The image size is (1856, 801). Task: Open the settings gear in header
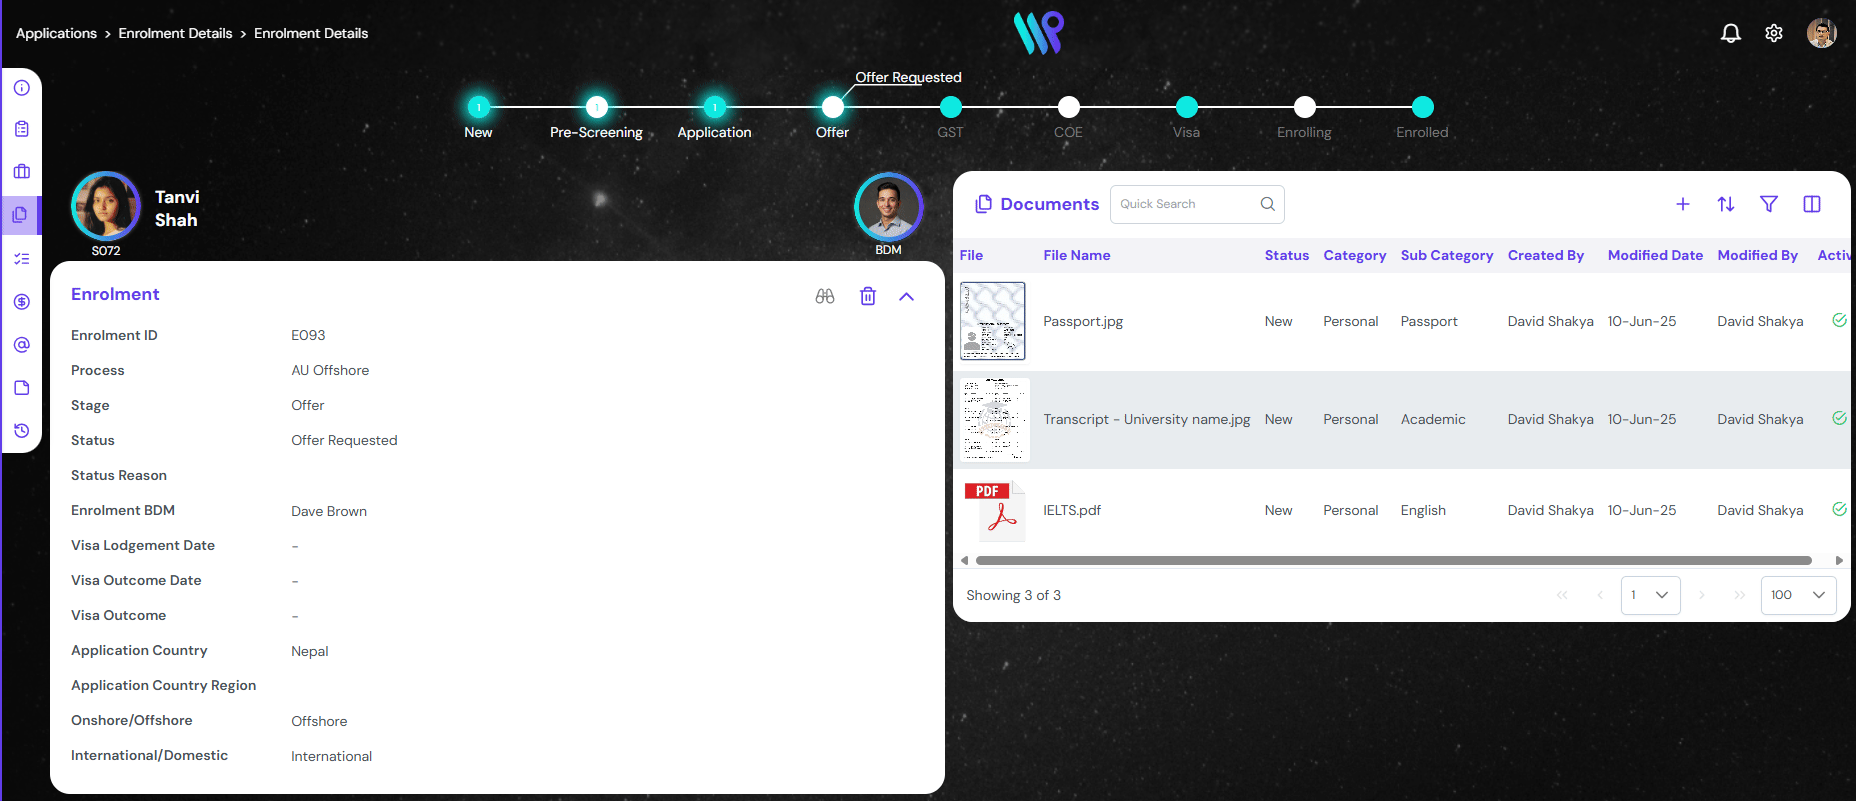click(1773, 33)
